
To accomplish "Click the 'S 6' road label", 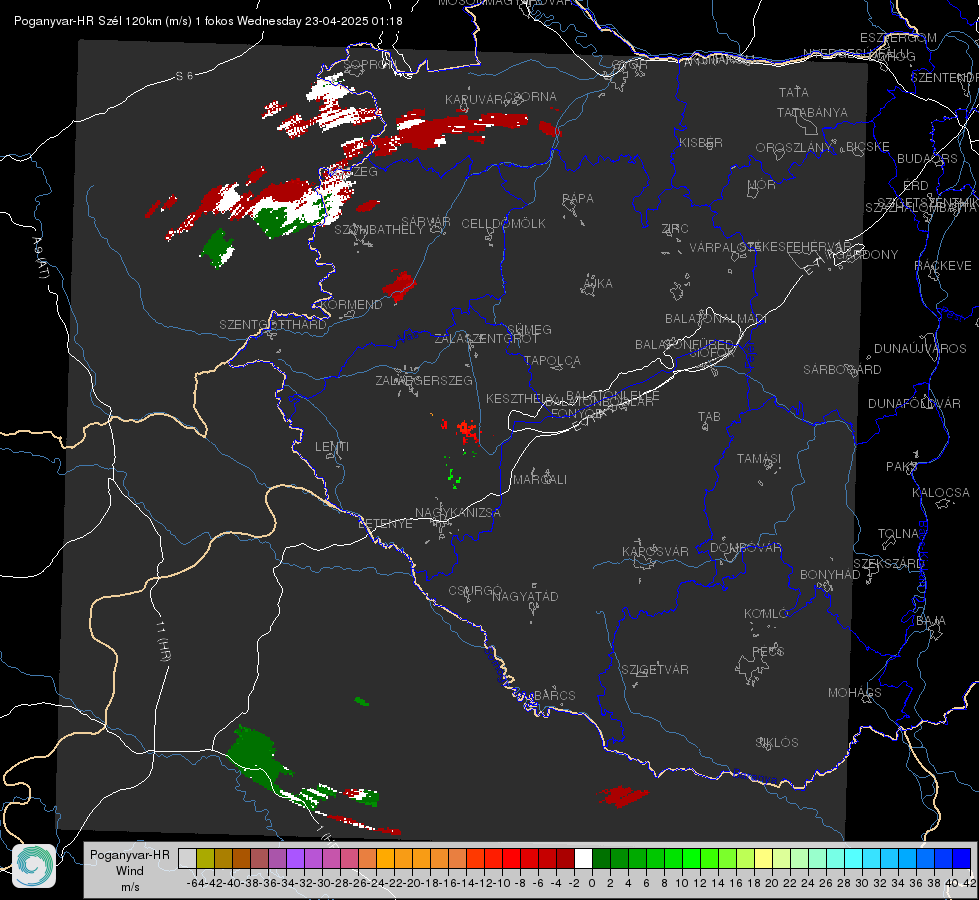I will (184, 76).
